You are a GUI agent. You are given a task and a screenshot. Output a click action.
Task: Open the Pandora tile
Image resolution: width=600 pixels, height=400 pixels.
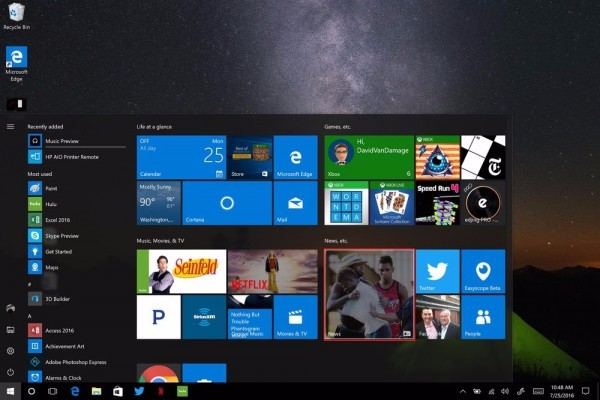pyautogui.click(x=158, y=317)
